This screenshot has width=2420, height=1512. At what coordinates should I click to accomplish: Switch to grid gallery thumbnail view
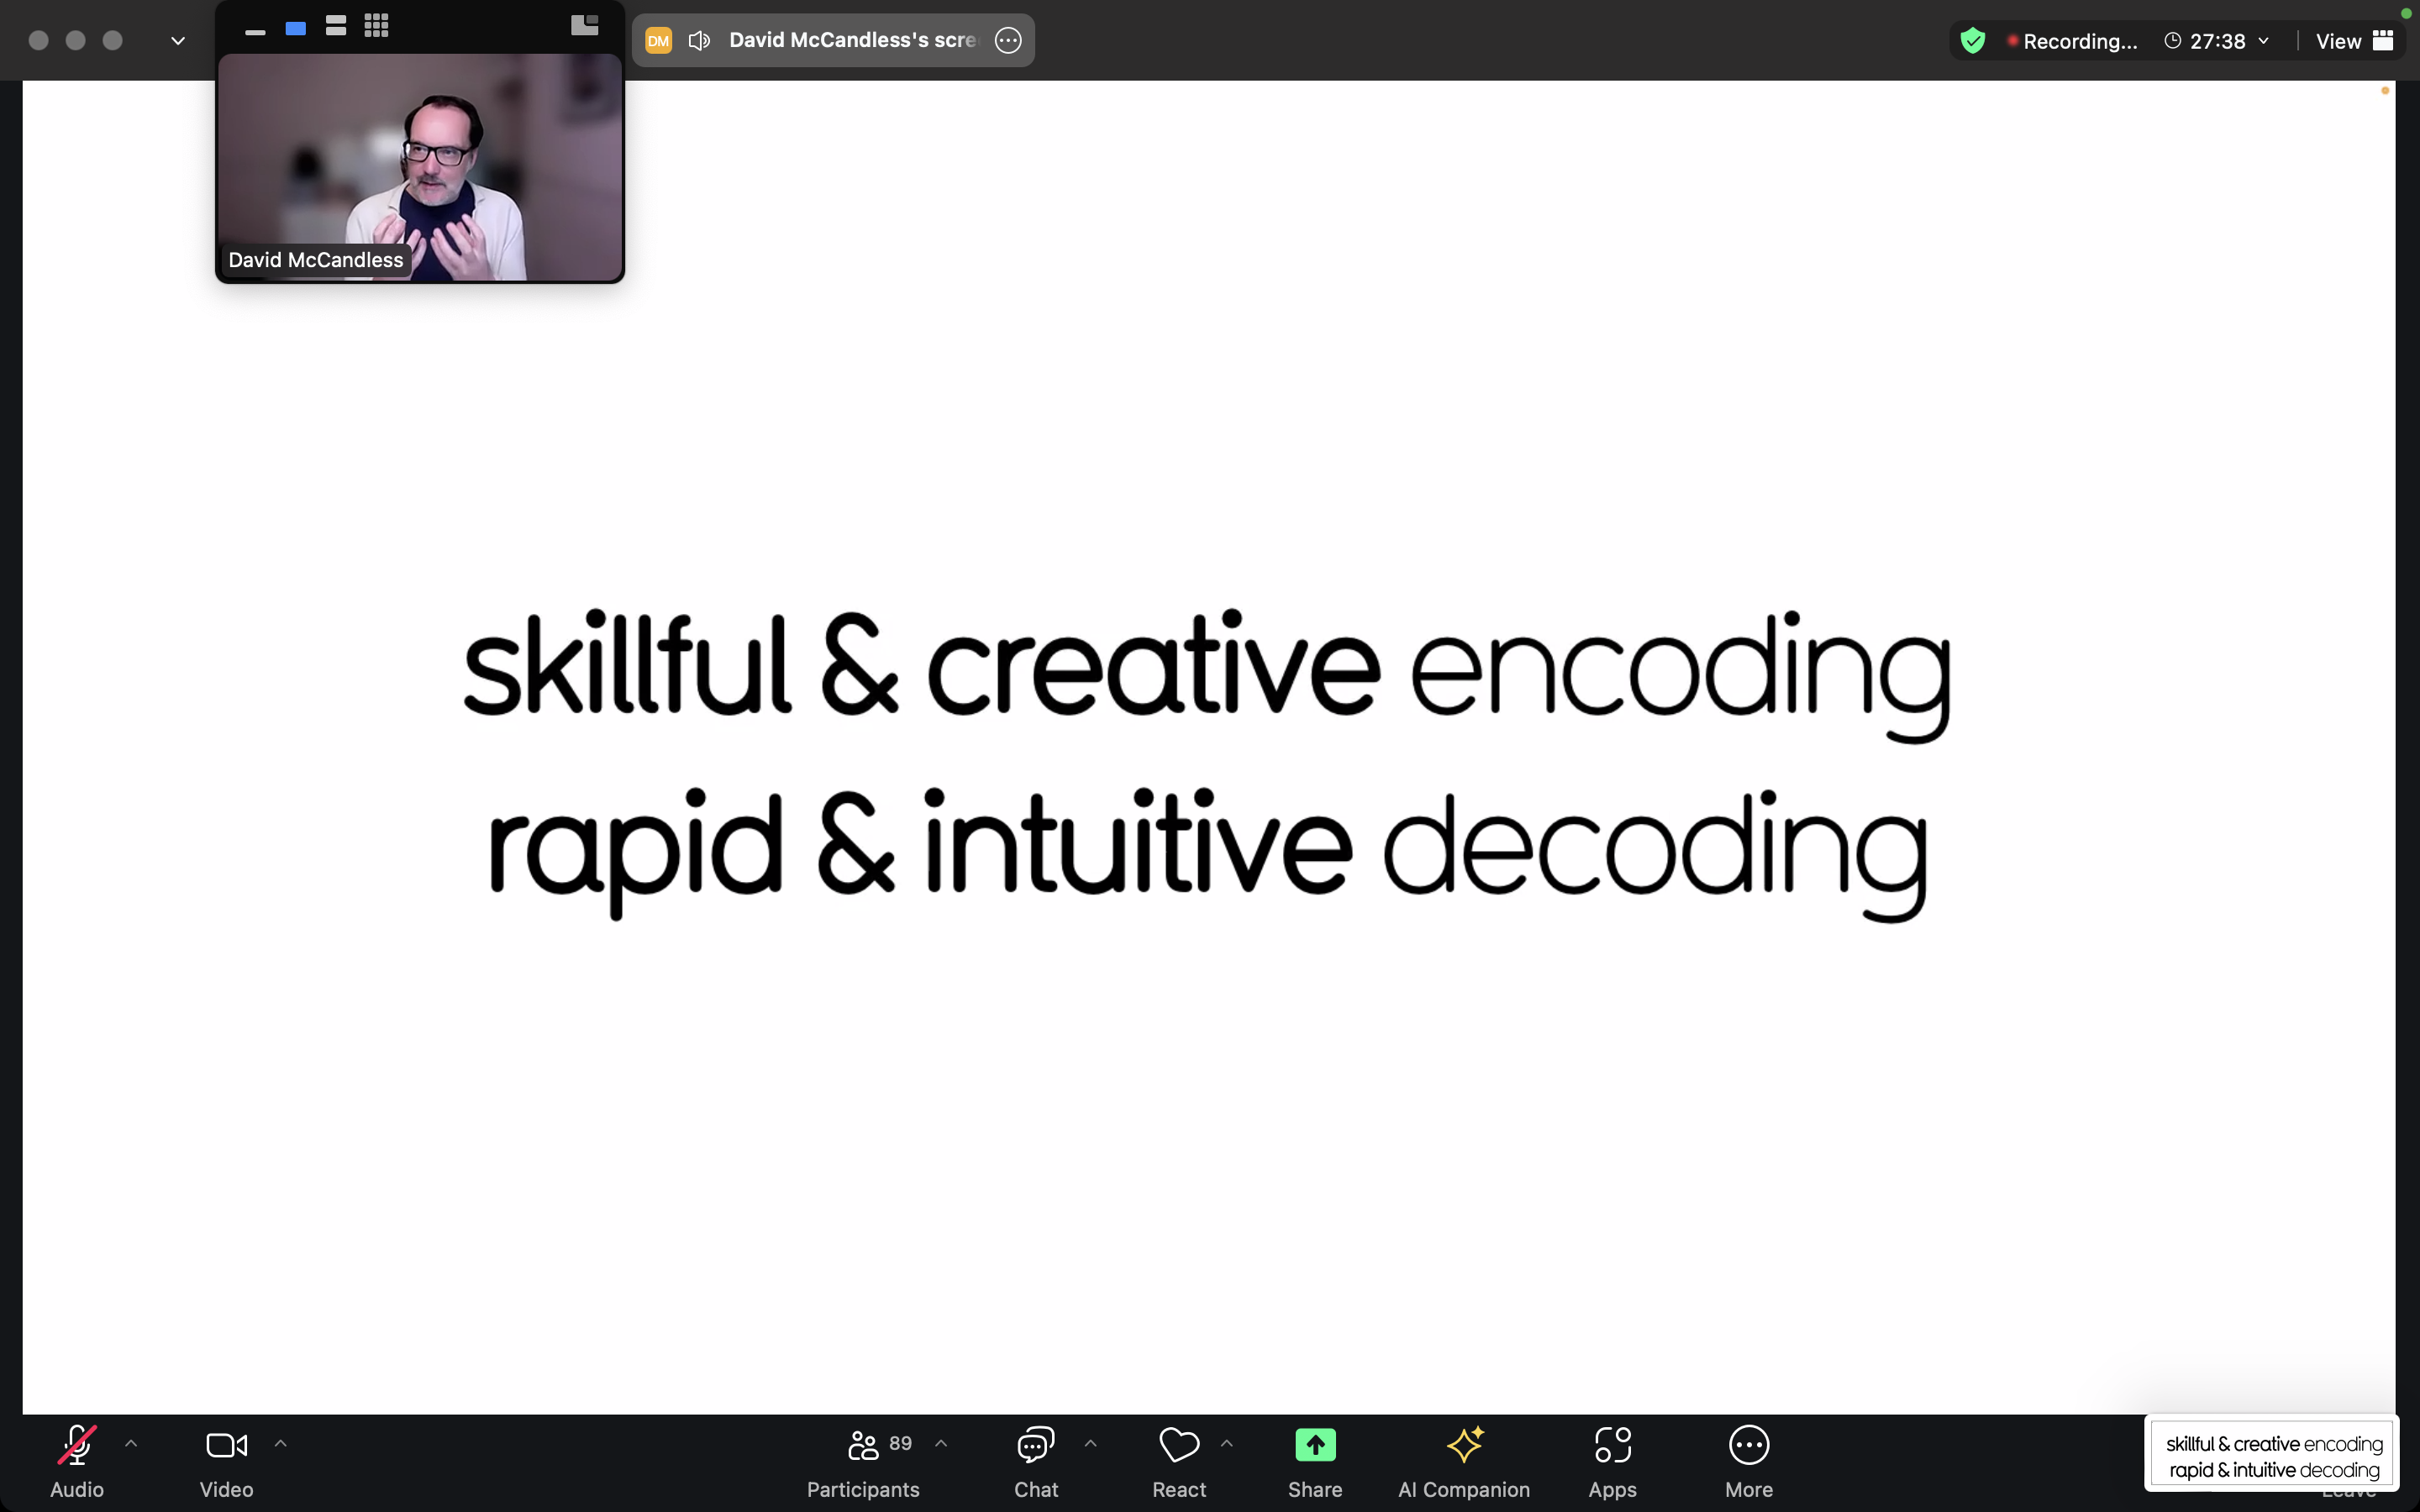(x=376, y=26)
